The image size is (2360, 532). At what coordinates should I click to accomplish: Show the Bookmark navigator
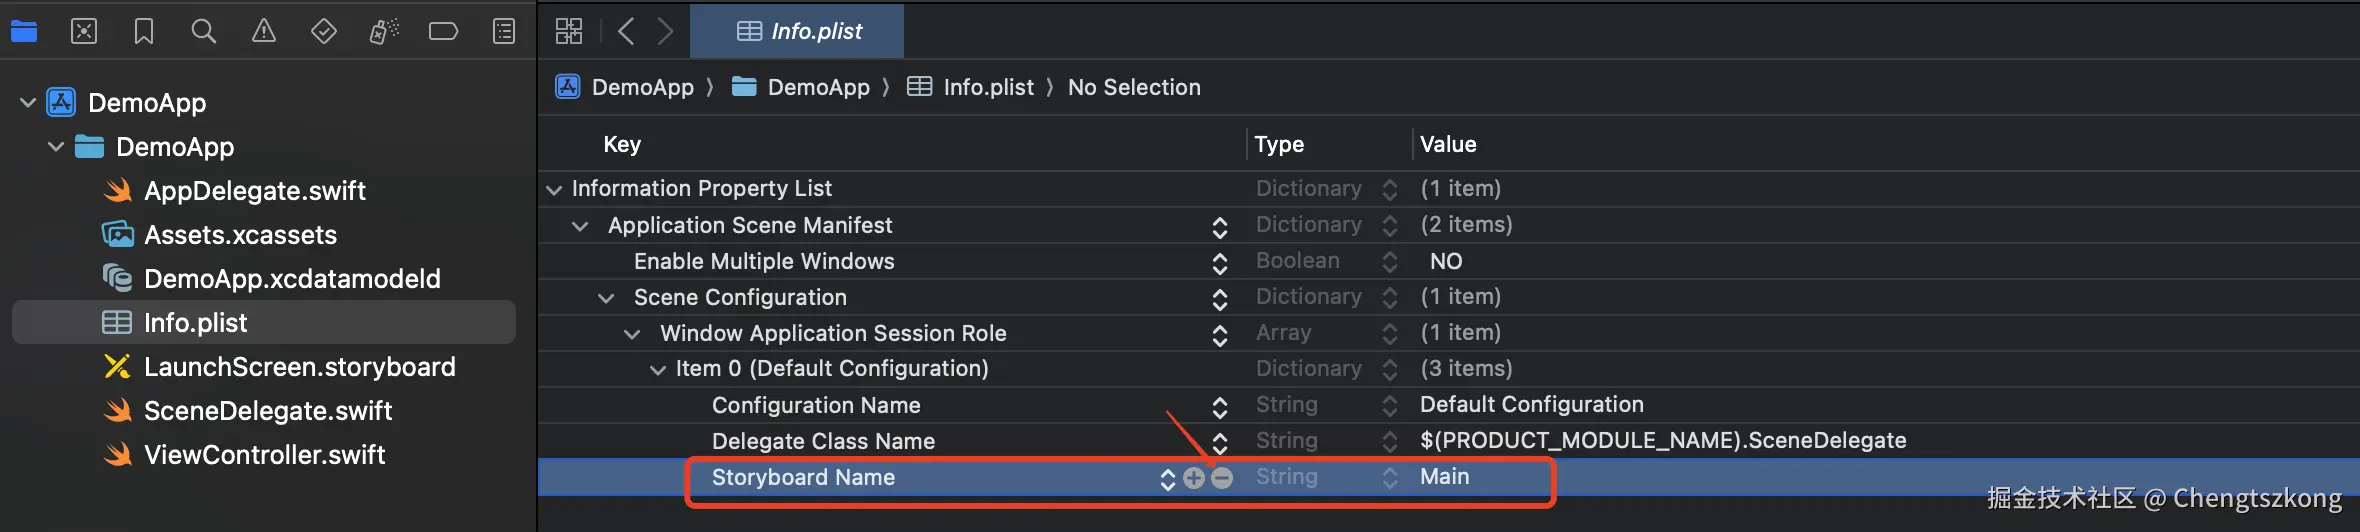pos(144,32)
